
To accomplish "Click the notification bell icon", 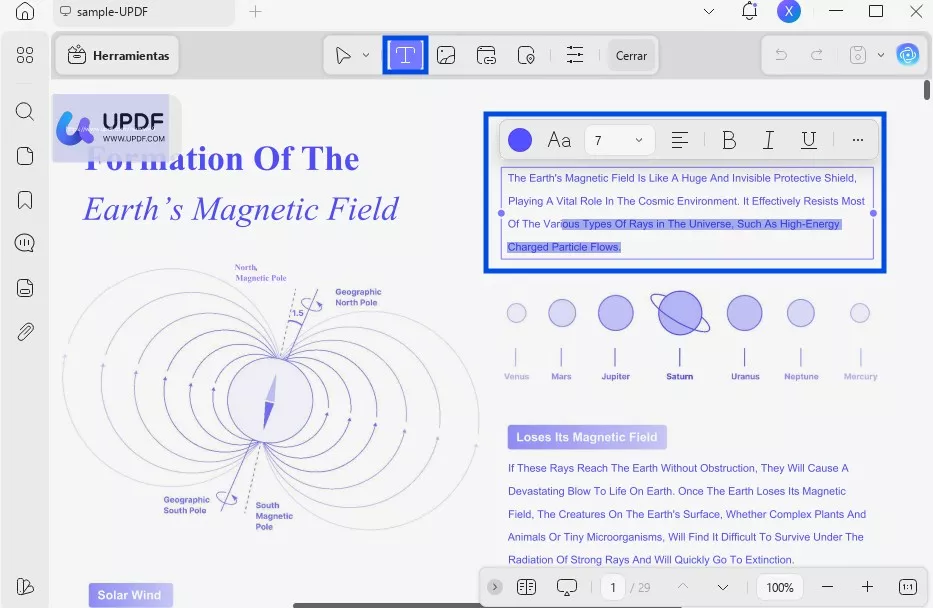I will click(x=749, y=12).
